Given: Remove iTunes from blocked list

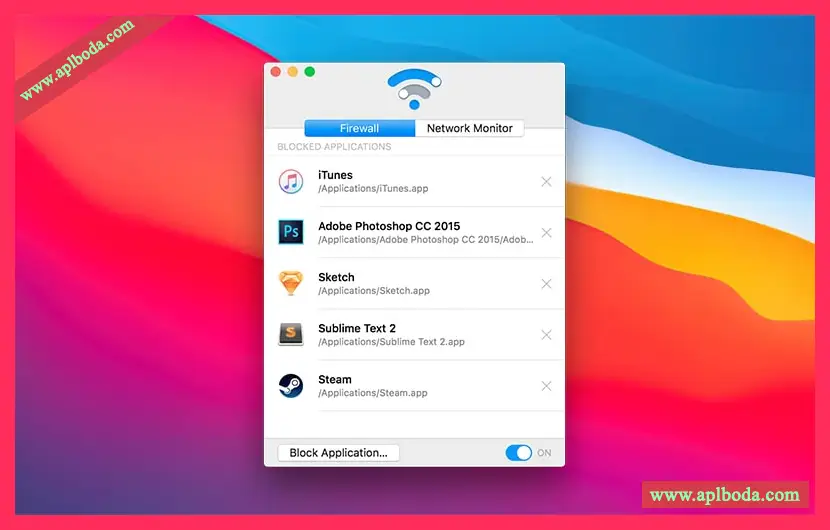Looking at the screenshot, I should [x=546, y=182].
